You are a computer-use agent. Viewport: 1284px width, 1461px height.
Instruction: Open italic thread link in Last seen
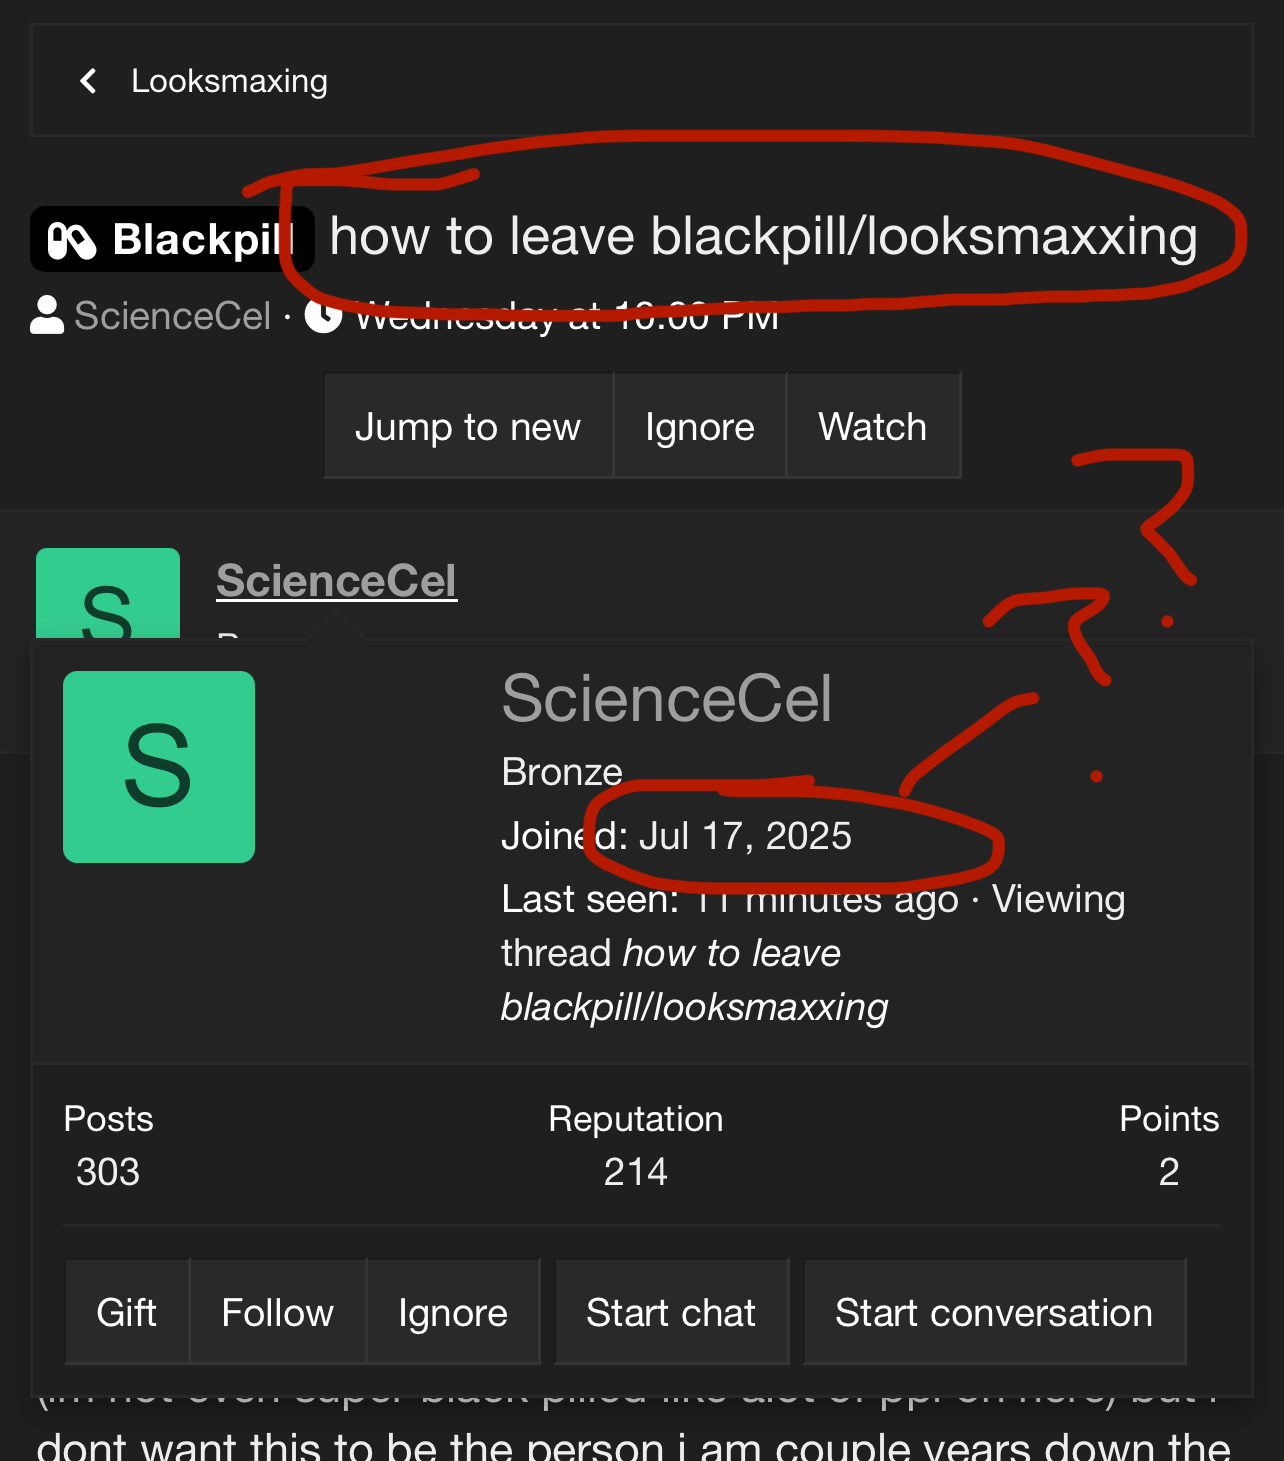(694, 980)
